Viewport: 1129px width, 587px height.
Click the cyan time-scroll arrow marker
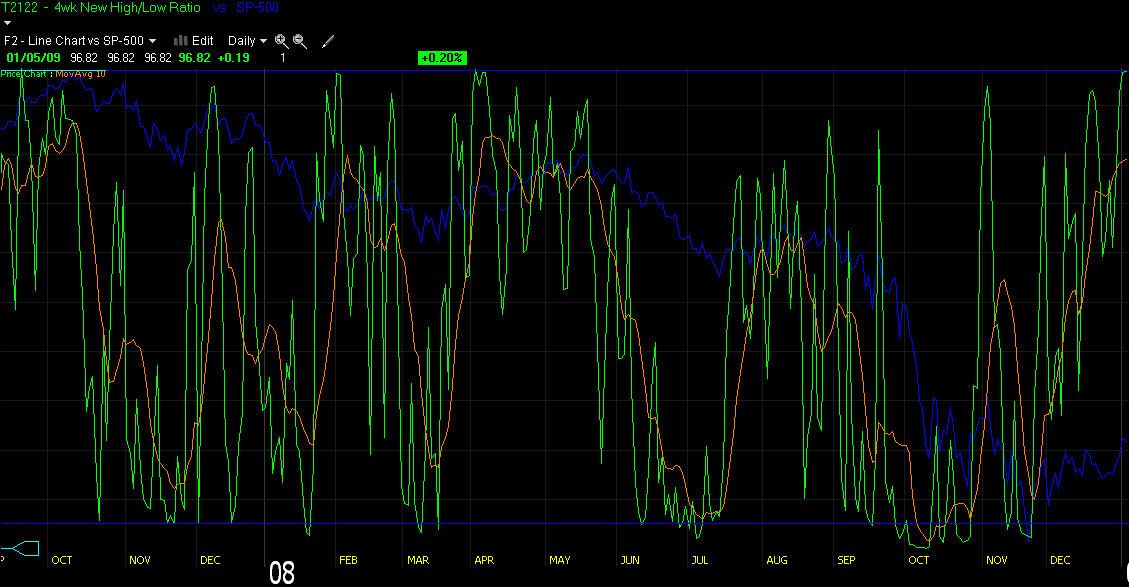[20, 549]
